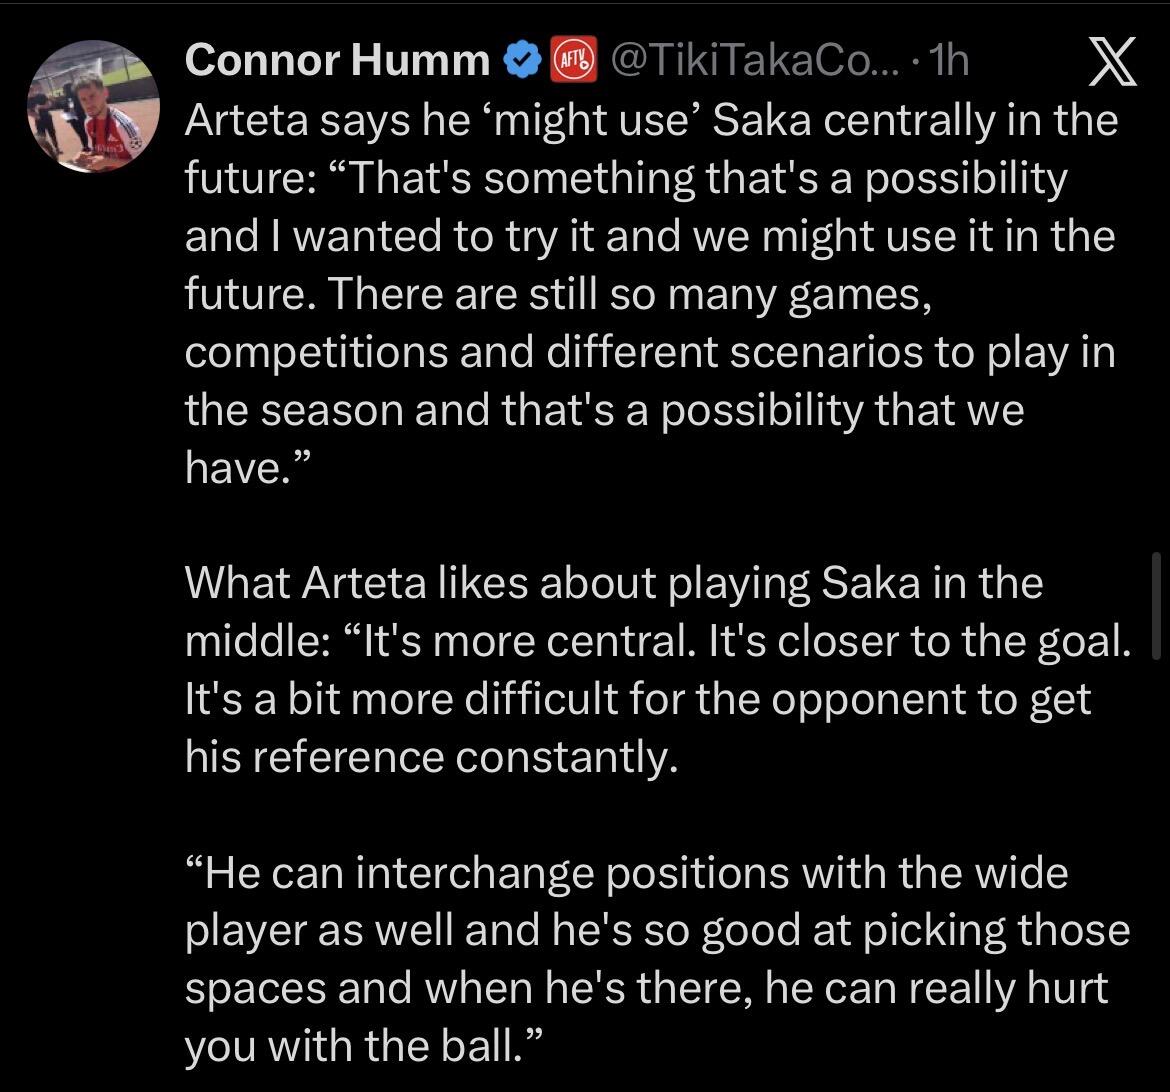
Task: Click the line starting "the season and that's"
Action: point(604,410)
